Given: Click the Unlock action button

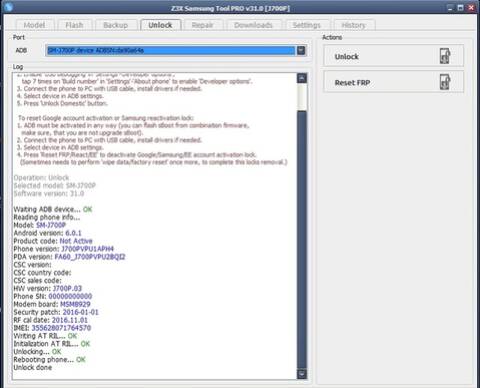Looking at the screenshot, I should (x=393, y=56).
